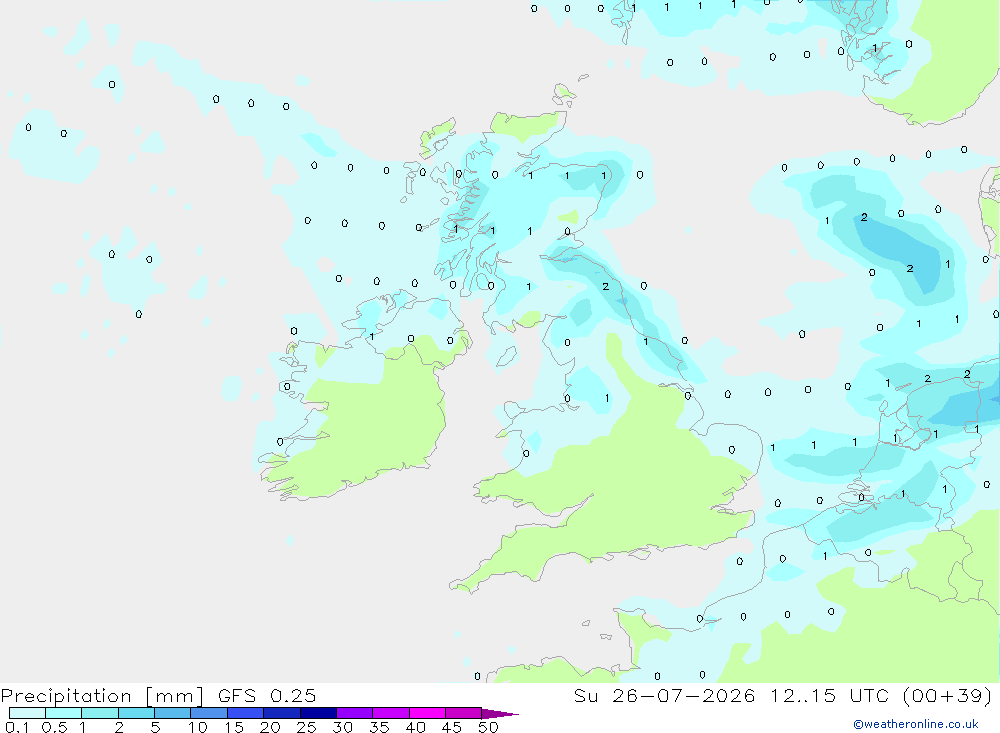Click the 'Precipitation [mm]' title text
The width and height of the screenshot is (1000, 733).
coord(102,696)
